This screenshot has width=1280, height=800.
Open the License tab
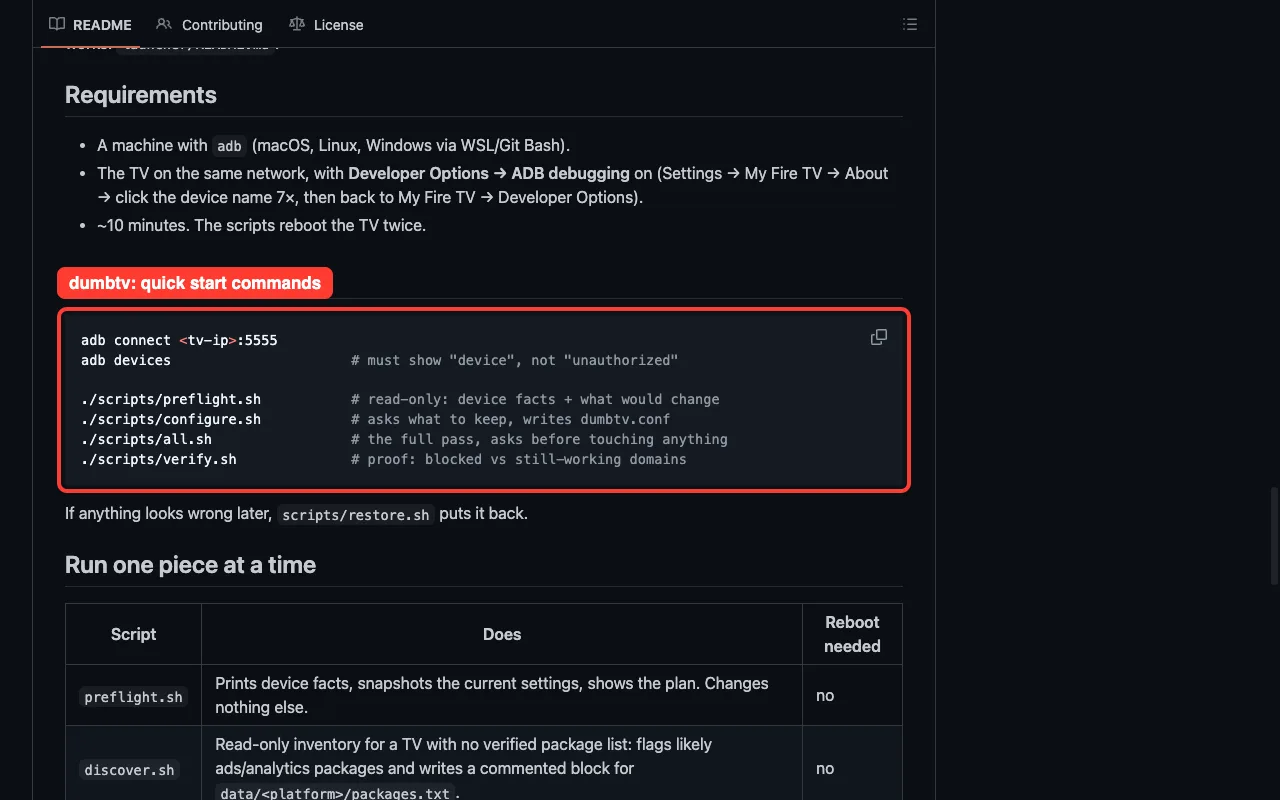[325, 24]
